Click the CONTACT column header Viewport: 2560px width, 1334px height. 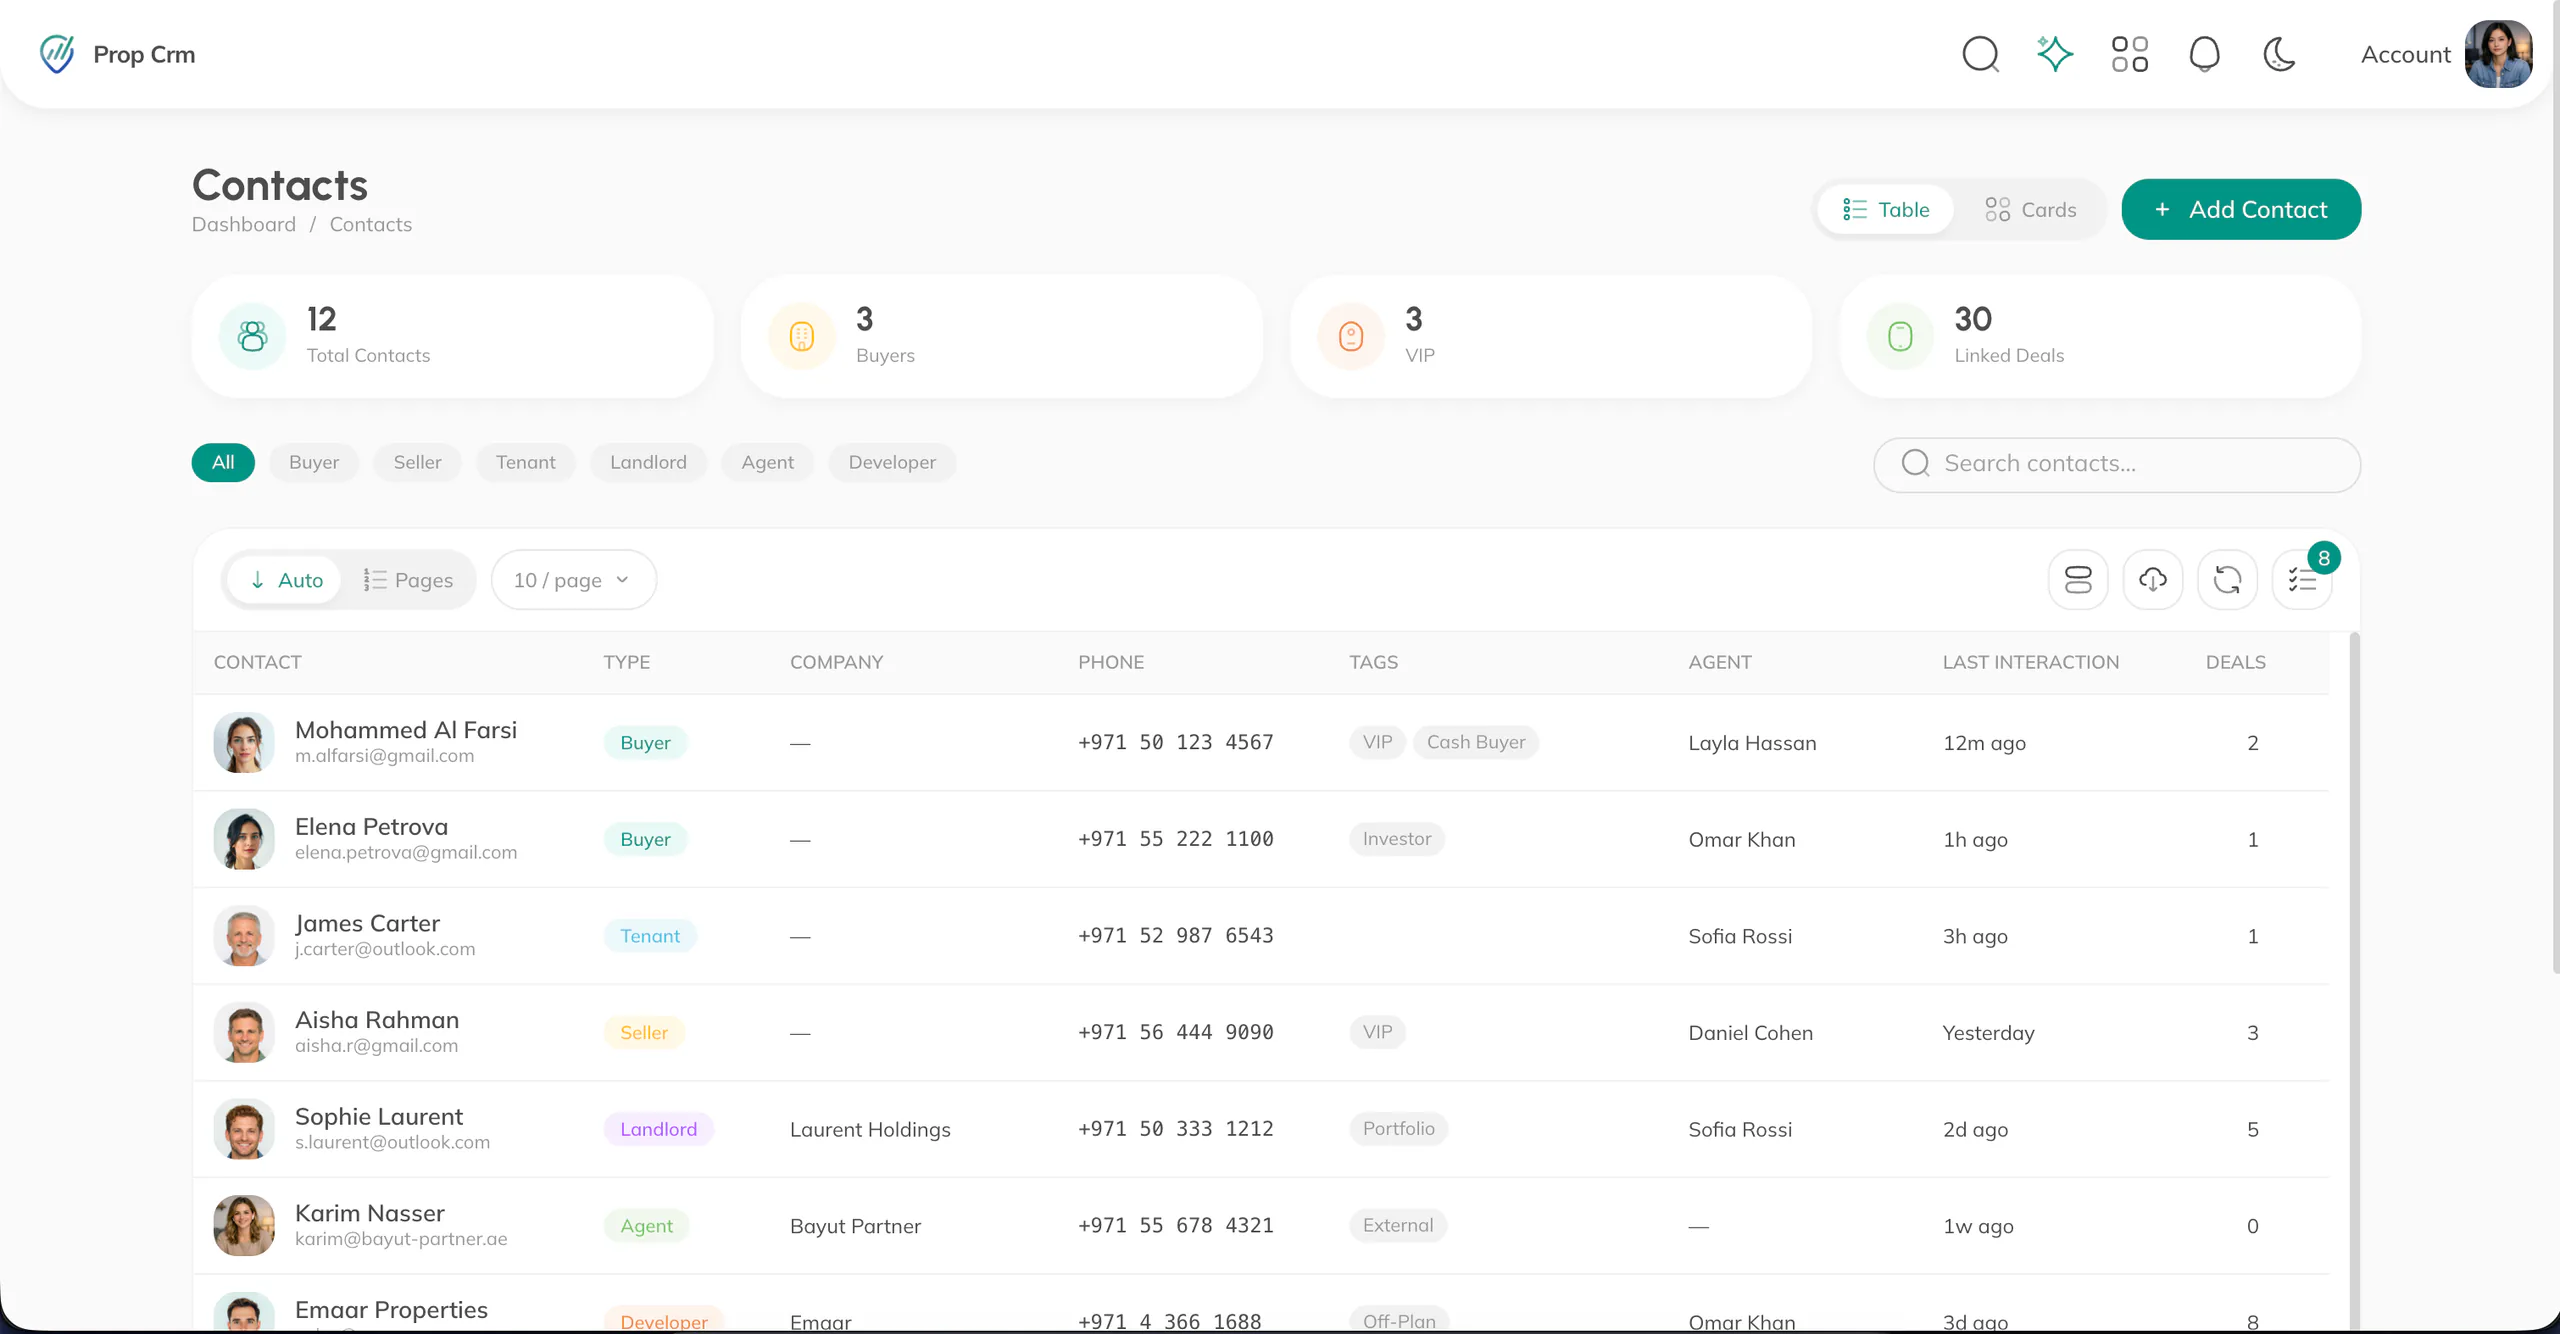[257, 662]
